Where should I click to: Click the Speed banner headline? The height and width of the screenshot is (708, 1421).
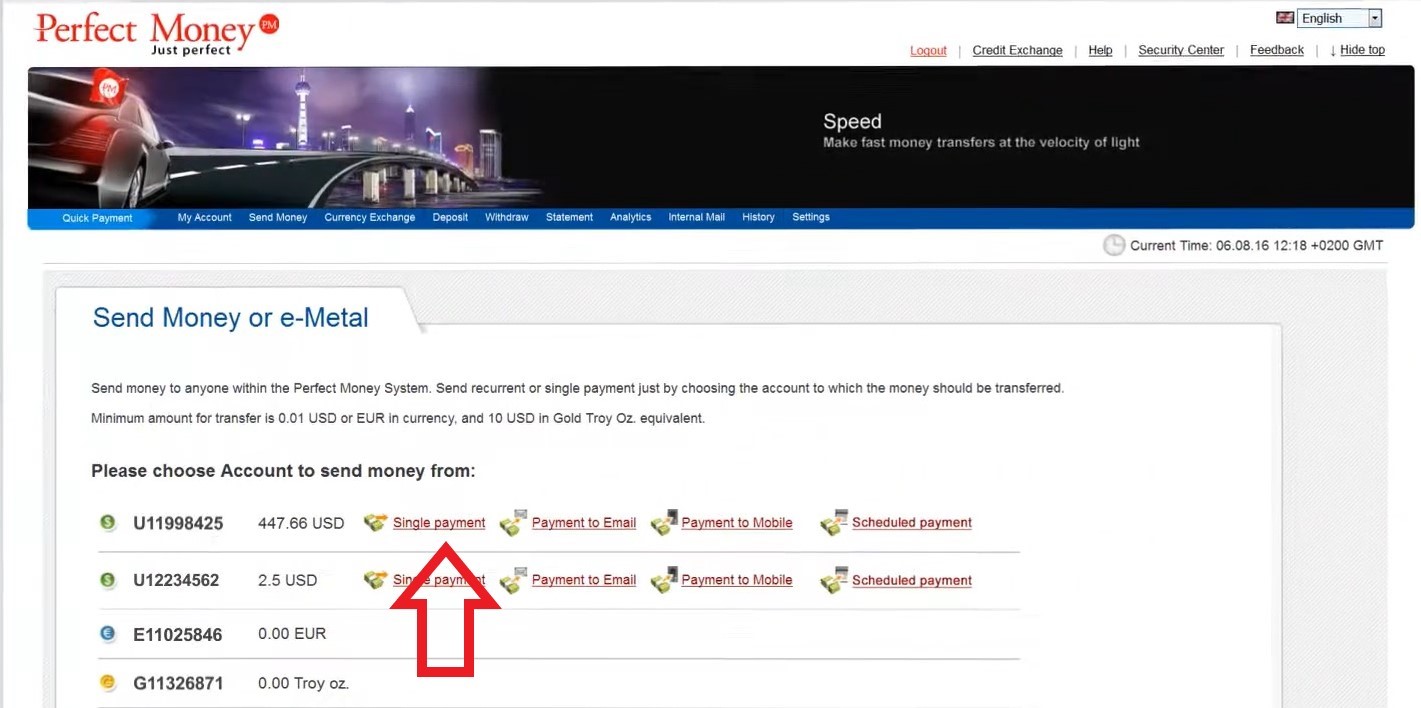tap(852, 122)
